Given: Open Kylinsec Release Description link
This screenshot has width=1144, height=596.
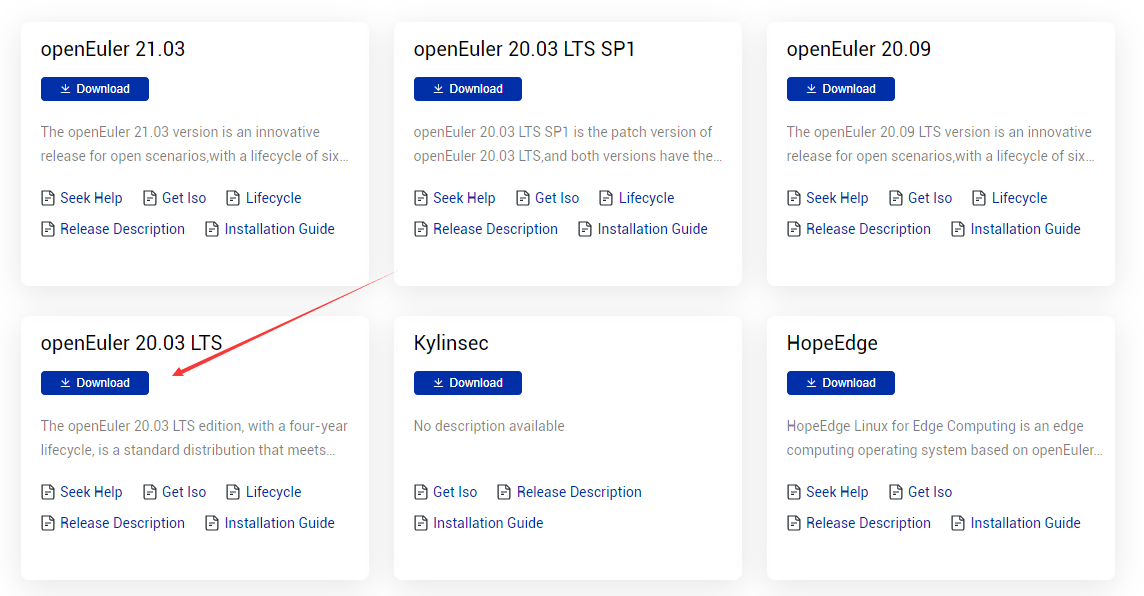Looking at the screenshot, I should tap(579, 492).
